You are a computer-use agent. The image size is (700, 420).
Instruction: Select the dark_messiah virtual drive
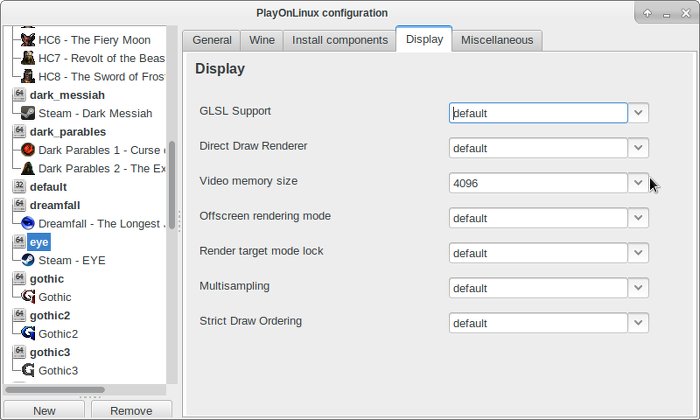point(67,95)
